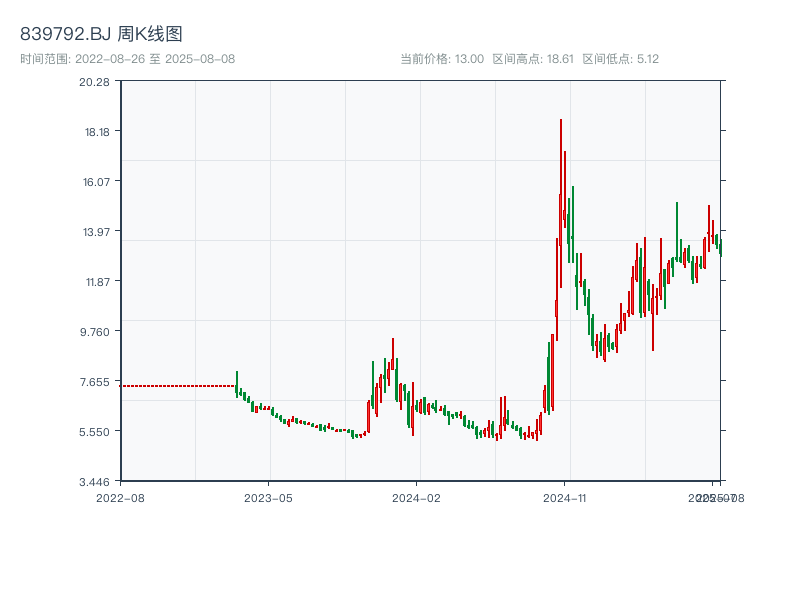Viewport: 800px width, 600px height.
Task: Click the dotted red flat price line at 7.5
Action: (x=178, y=386)
